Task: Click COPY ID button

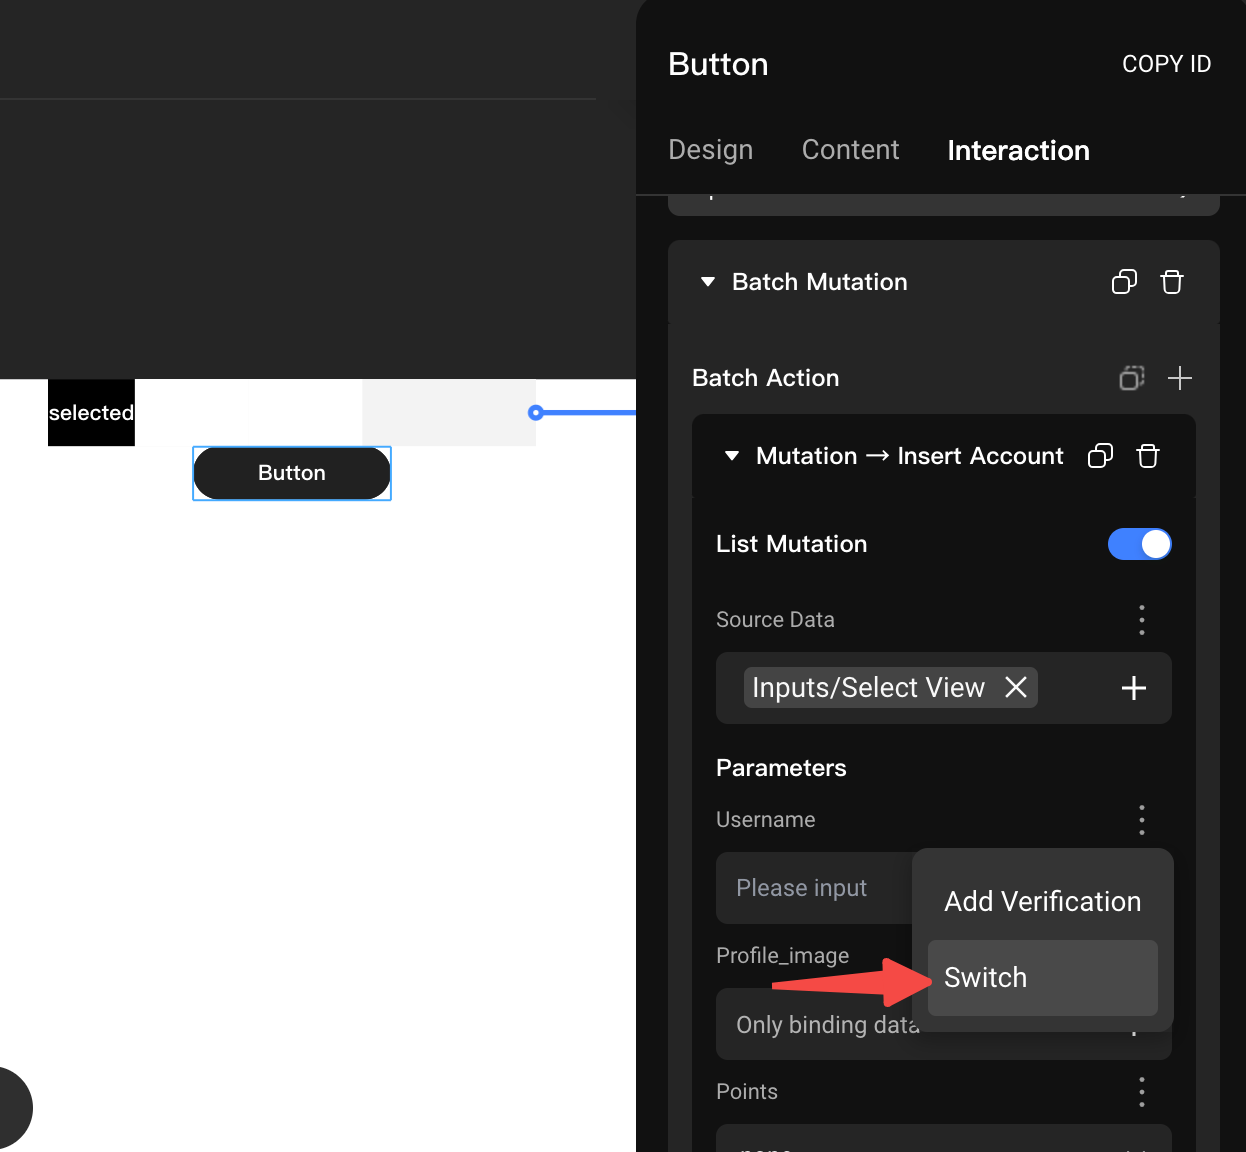Action: click(1166, 64)
